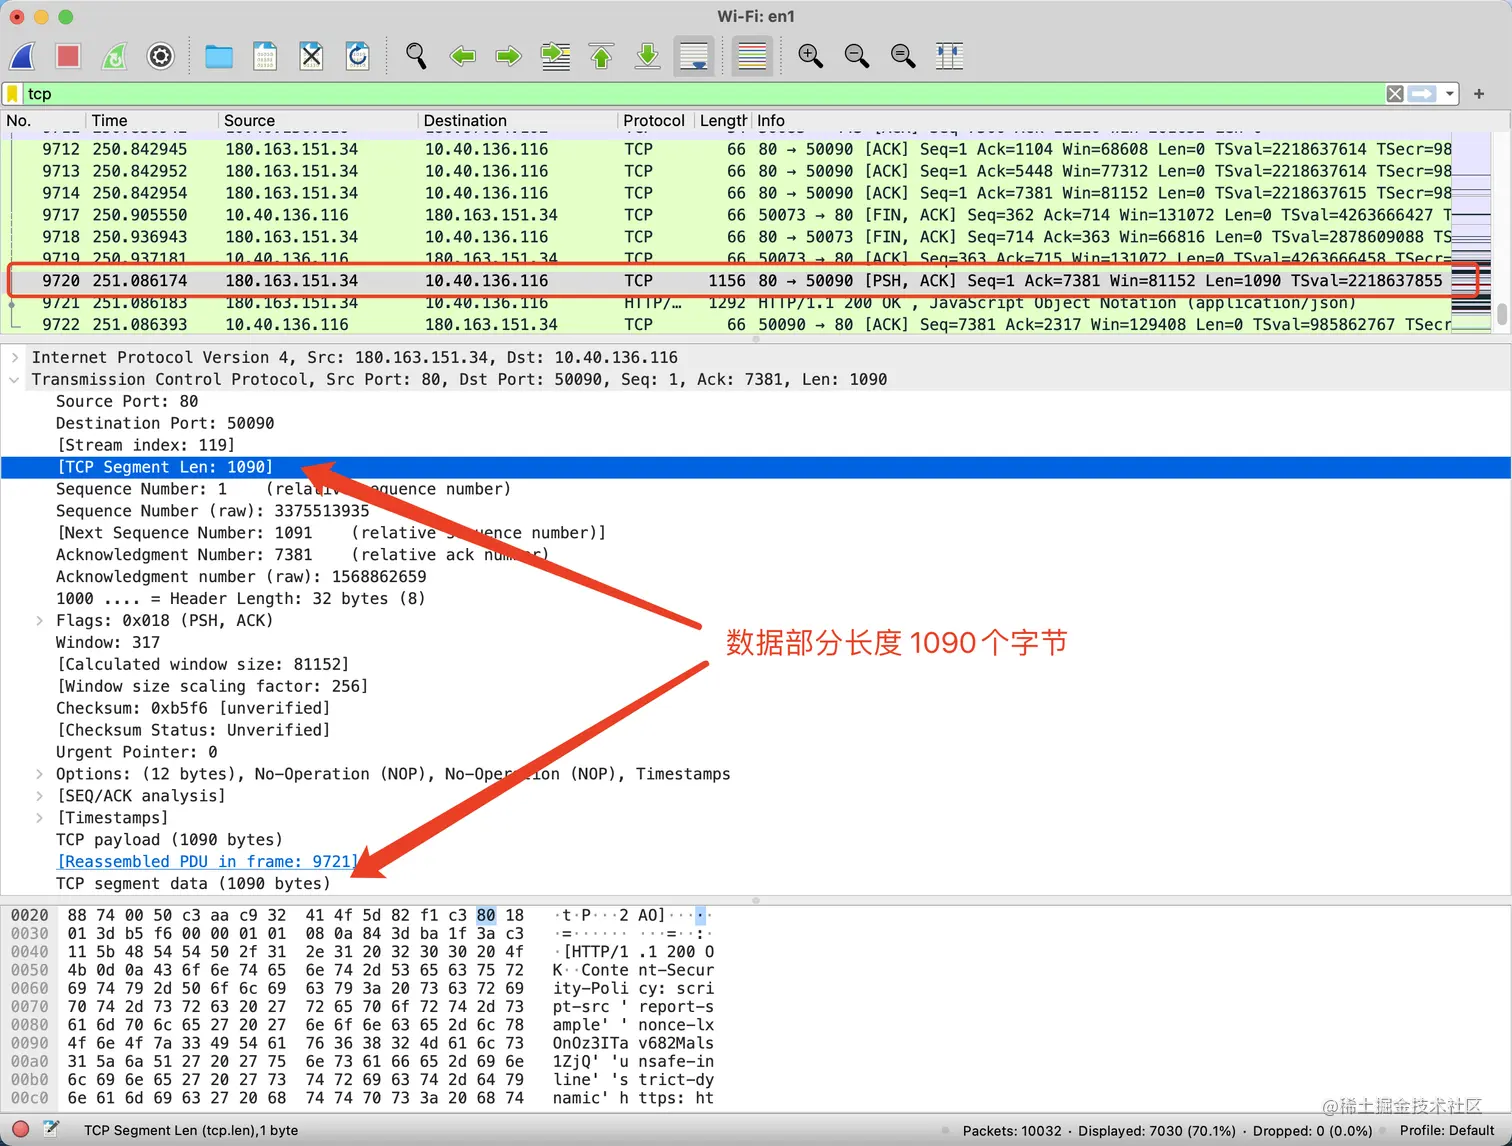This screenshot has height=1146, width=1512.
Task: Select Sequence Number (raw) field
Action: click(x=213, y=511)
